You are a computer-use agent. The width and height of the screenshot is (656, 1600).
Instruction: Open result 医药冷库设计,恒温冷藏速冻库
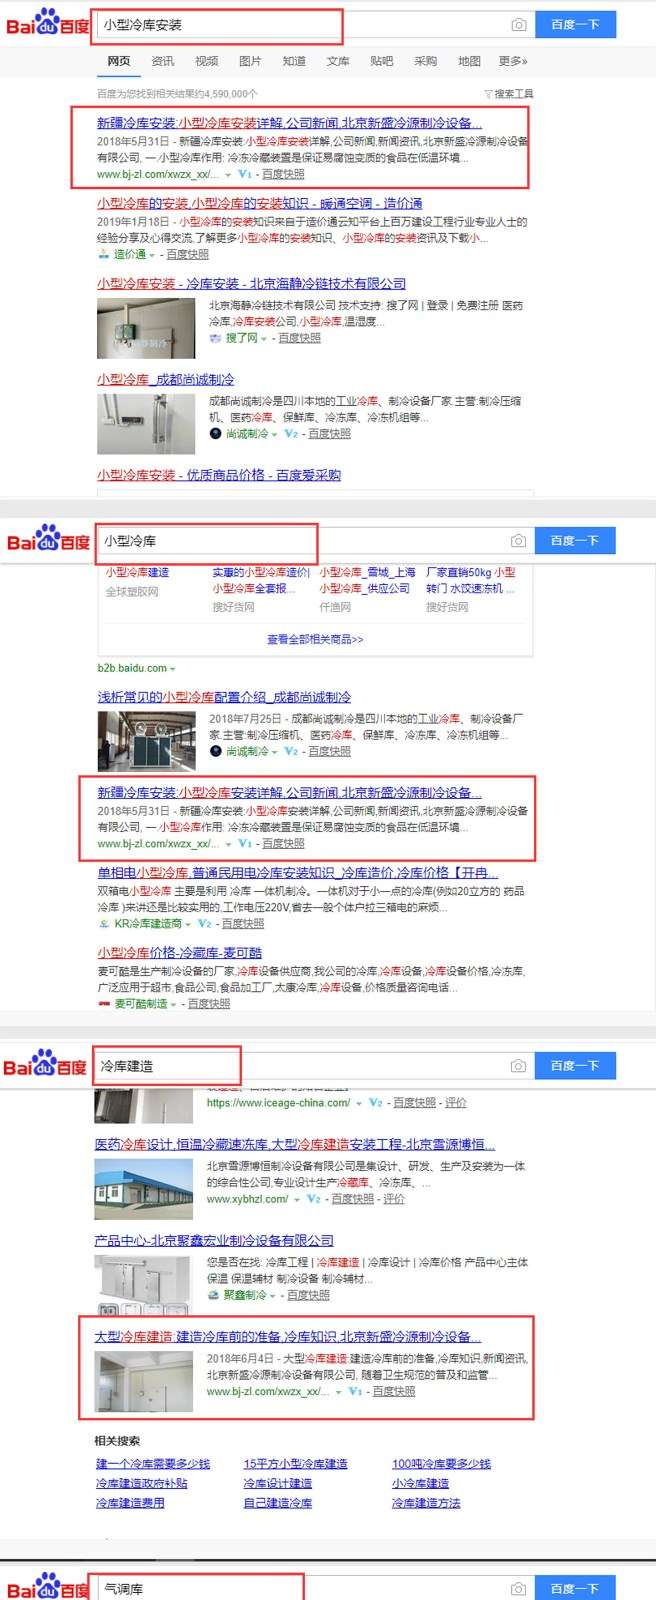coord(294,1144)
